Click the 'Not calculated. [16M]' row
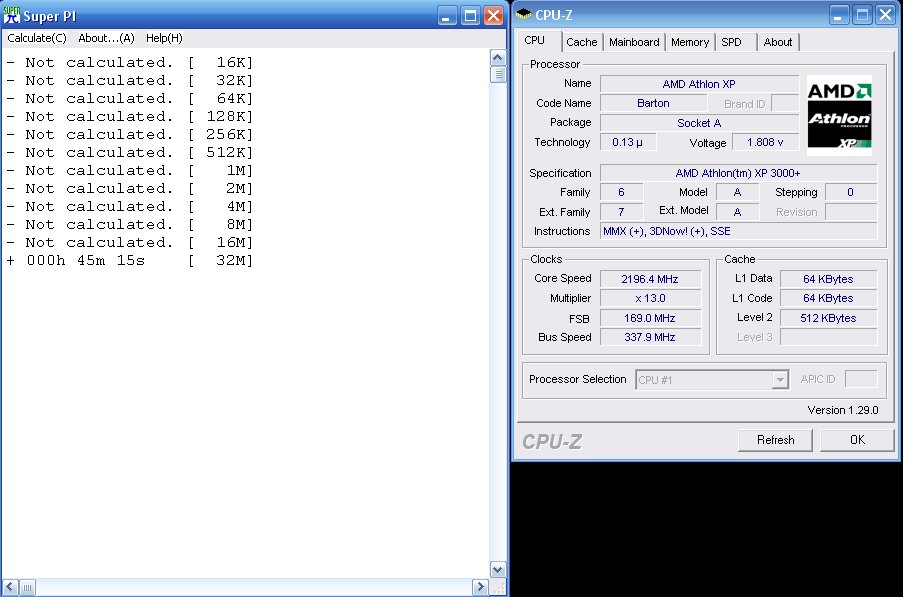The height and width of the screenshot is (597, 903). [x=130, y=242]
